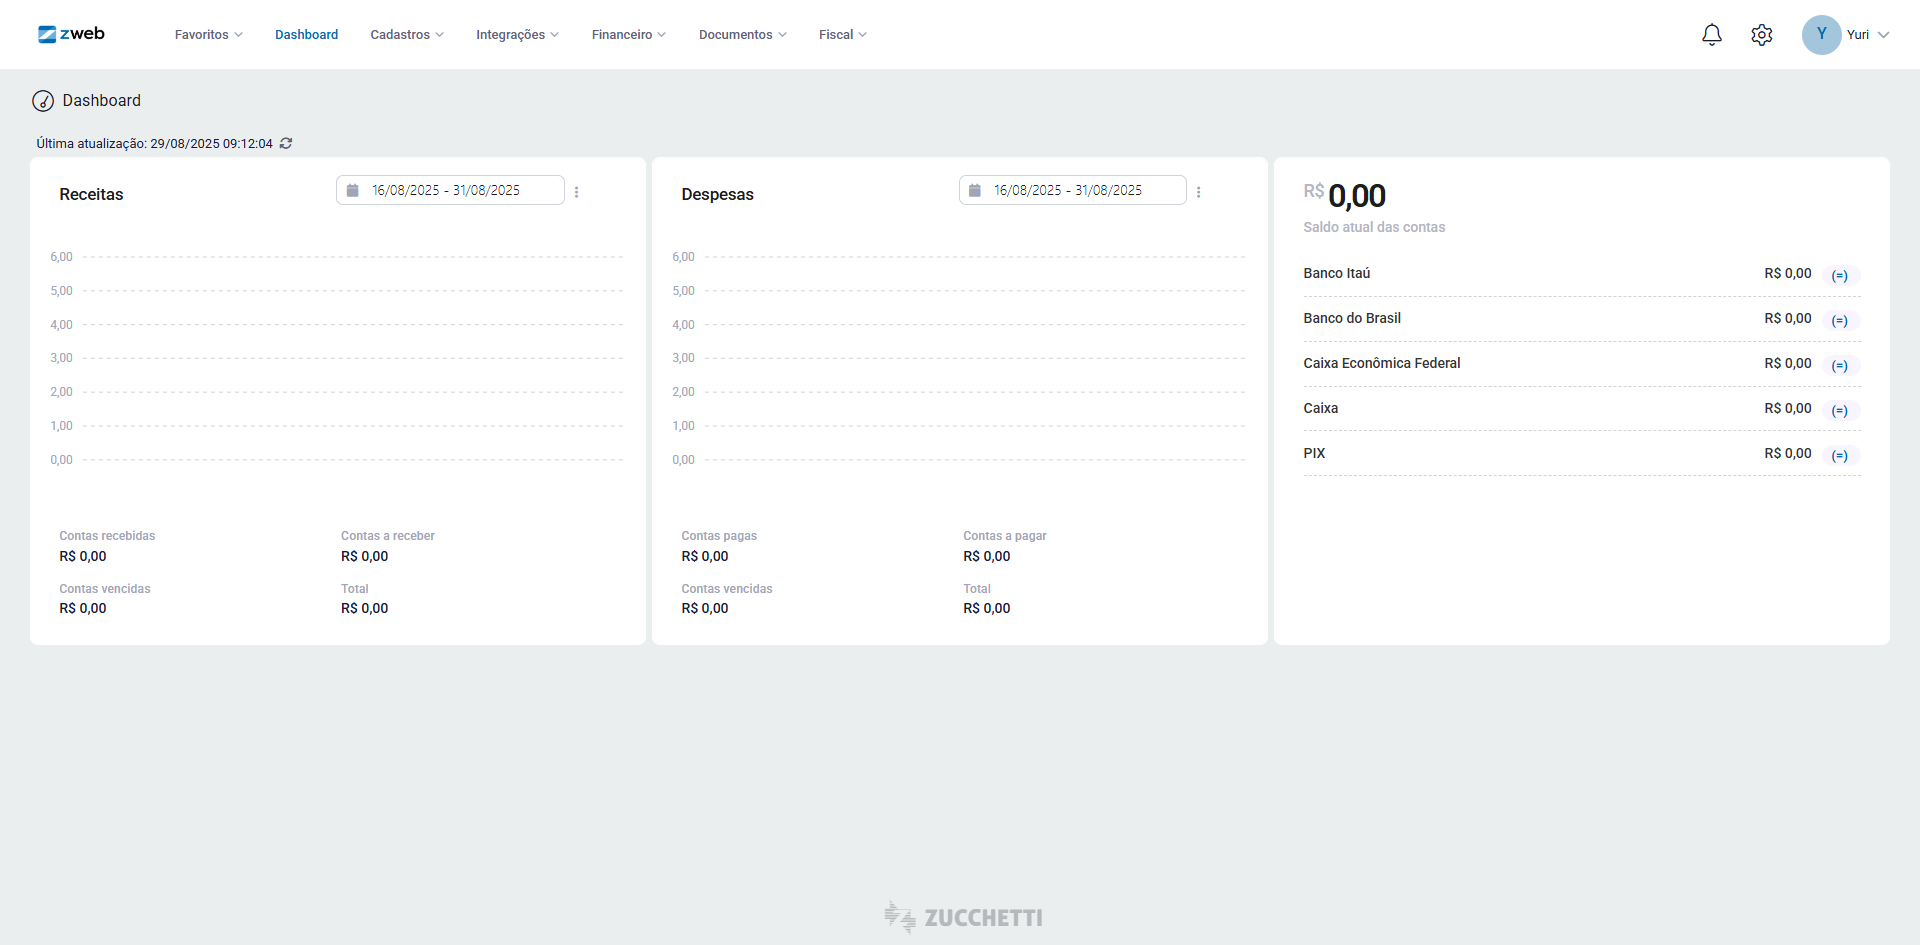The height and width of the screenshot is (945, 1920).
Task: Click the balance icon next to PIX
Action: click(1840, 455)
